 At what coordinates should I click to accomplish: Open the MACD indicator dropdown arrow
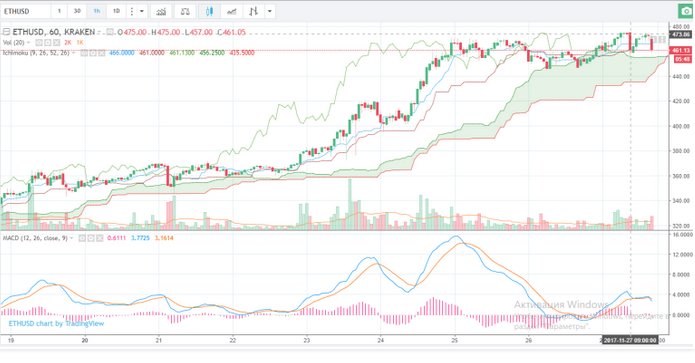coord(71,238)
